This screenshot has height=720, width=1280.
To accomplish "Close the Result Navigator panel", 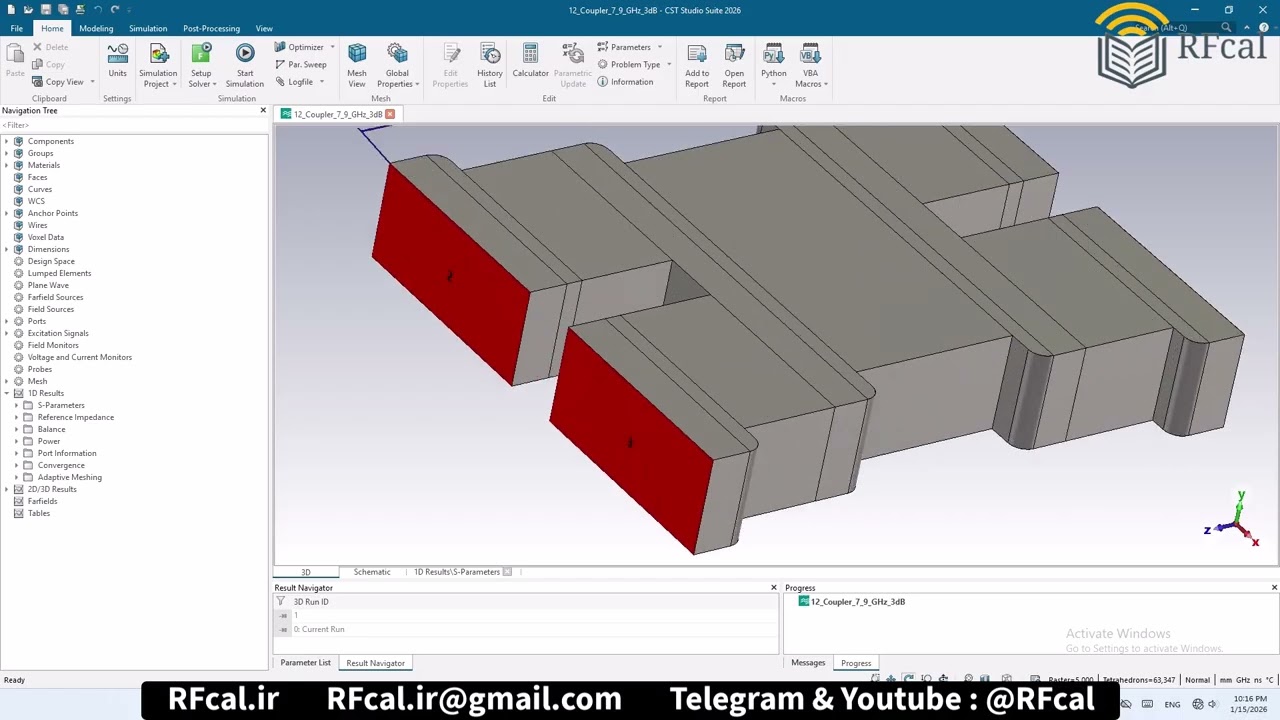I will pyautogui.click(x=773, y=588).
